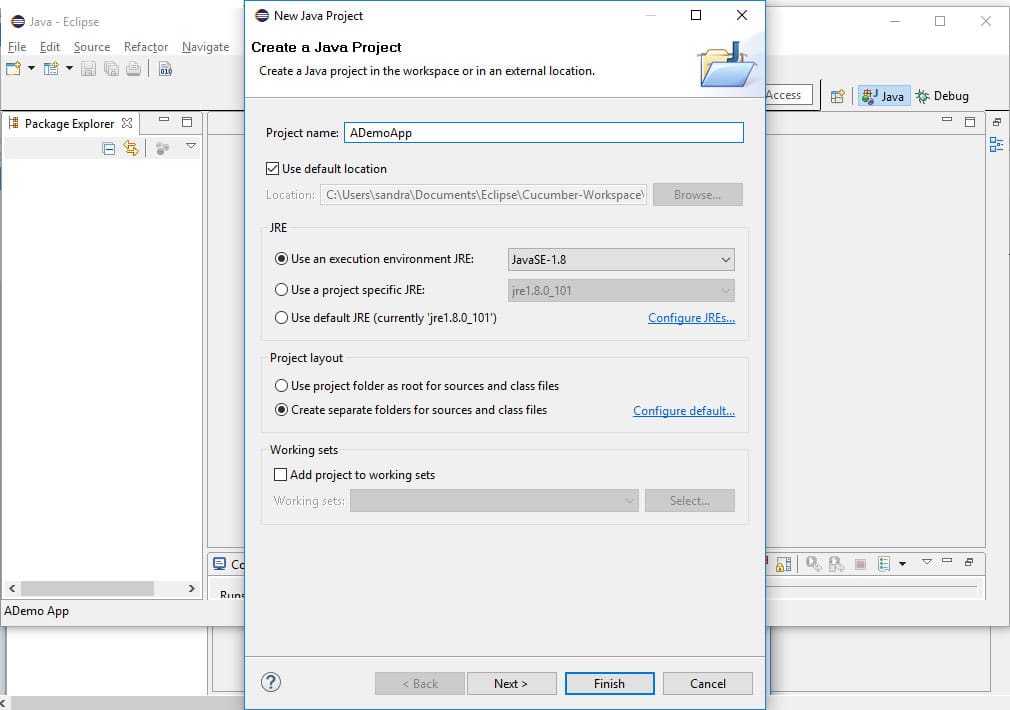Open the Refactor menu

coord(146,47)
